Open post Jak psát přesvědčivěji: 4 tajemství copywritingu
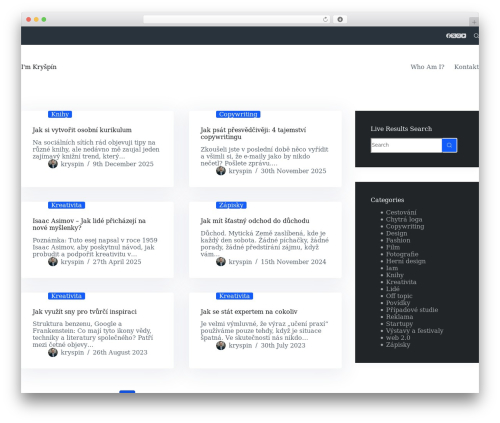Viewport: 500px width, 423px height. tap(253, 133)
